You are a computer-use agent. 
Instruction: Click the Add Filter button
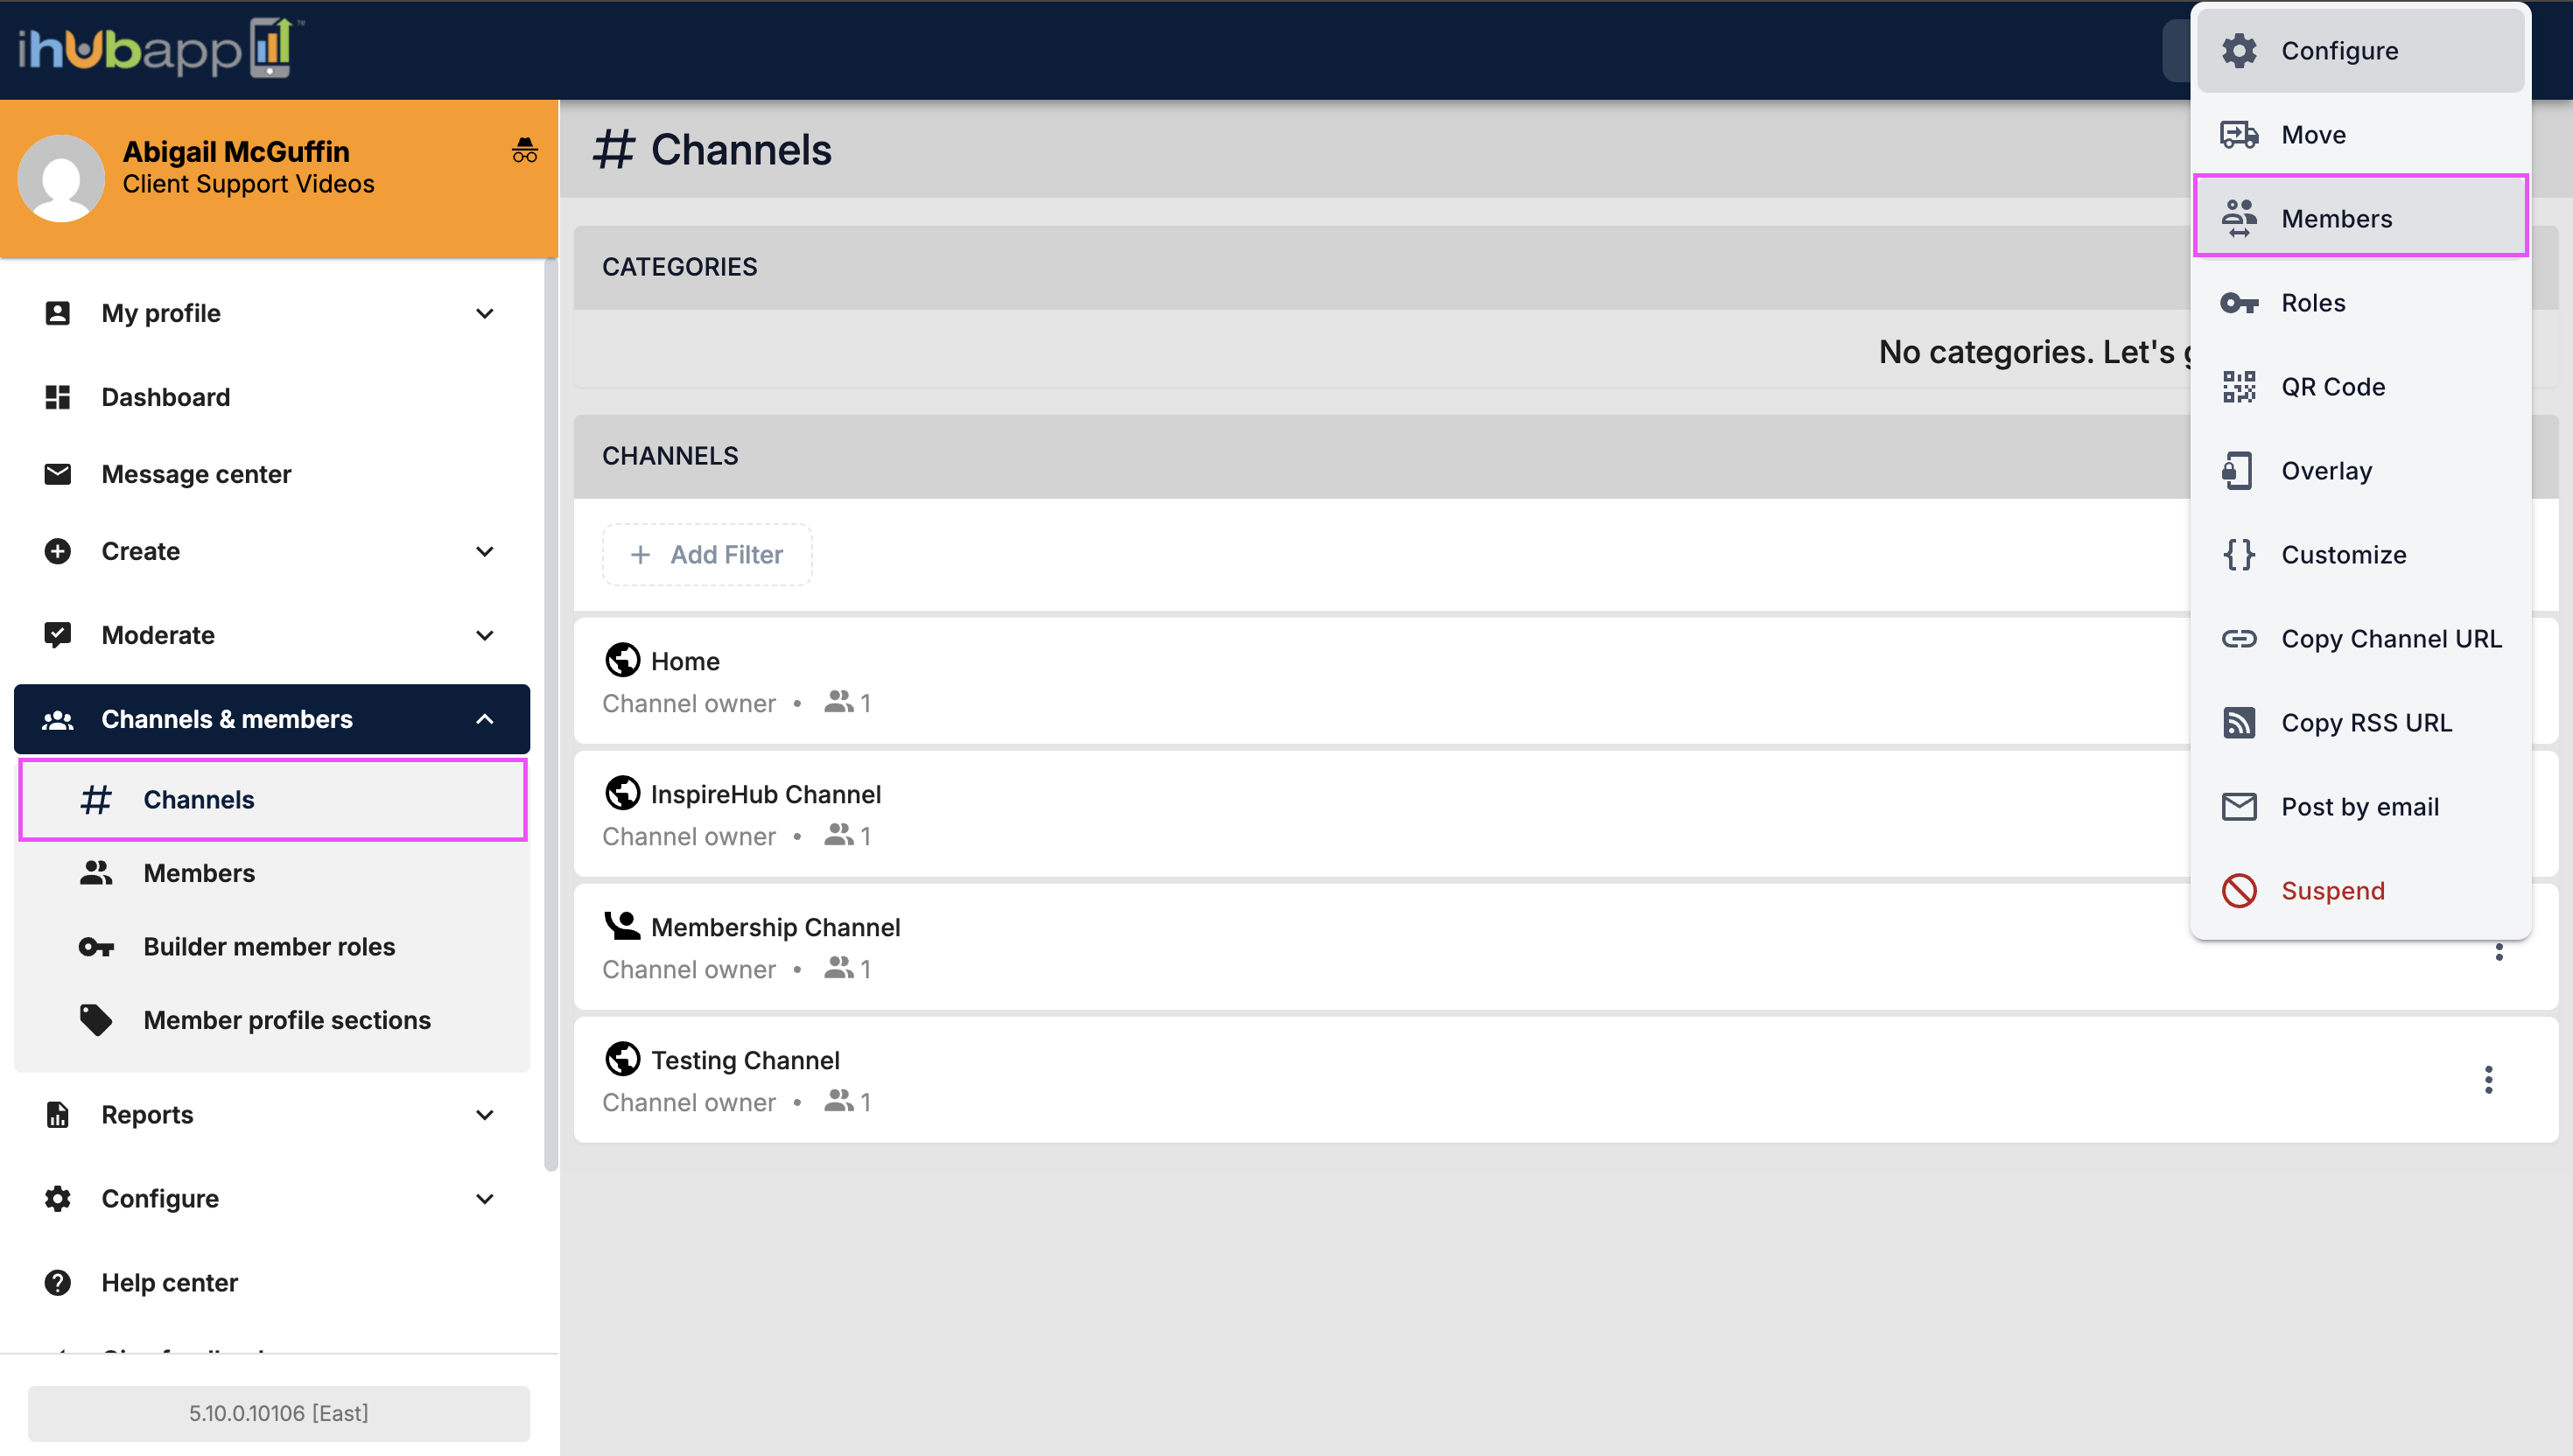click(706, 554)
